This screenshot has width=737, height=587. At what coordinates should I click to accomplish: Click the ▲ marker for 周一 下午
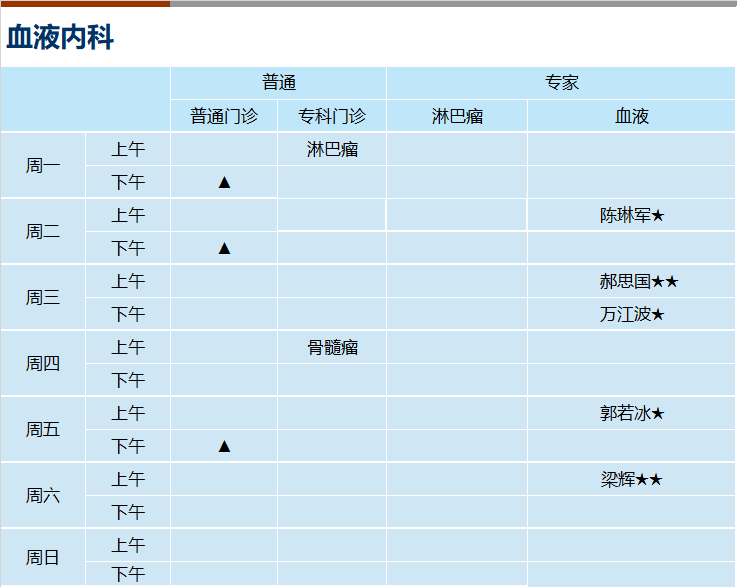[224, 182]
